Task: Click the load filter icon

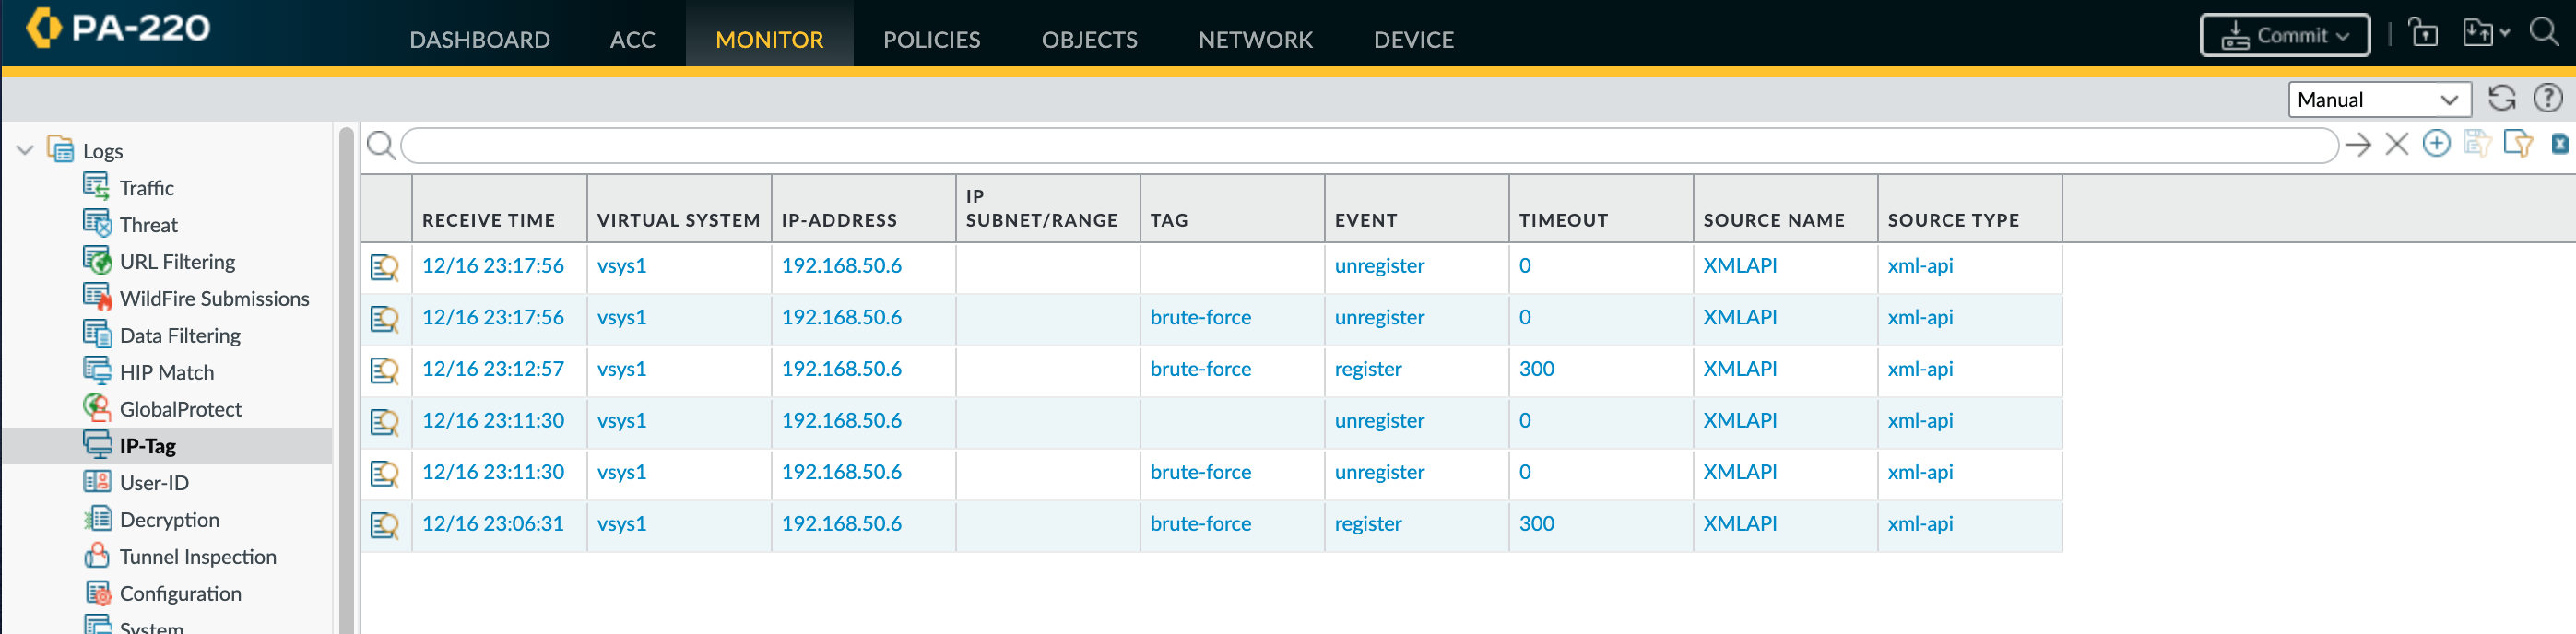Action: pos(2517,144)
